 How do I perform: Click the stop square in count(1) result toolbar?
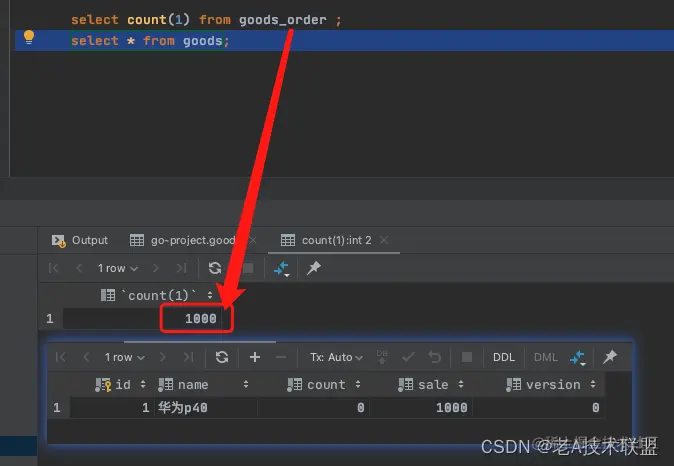(x=248, y=268)
